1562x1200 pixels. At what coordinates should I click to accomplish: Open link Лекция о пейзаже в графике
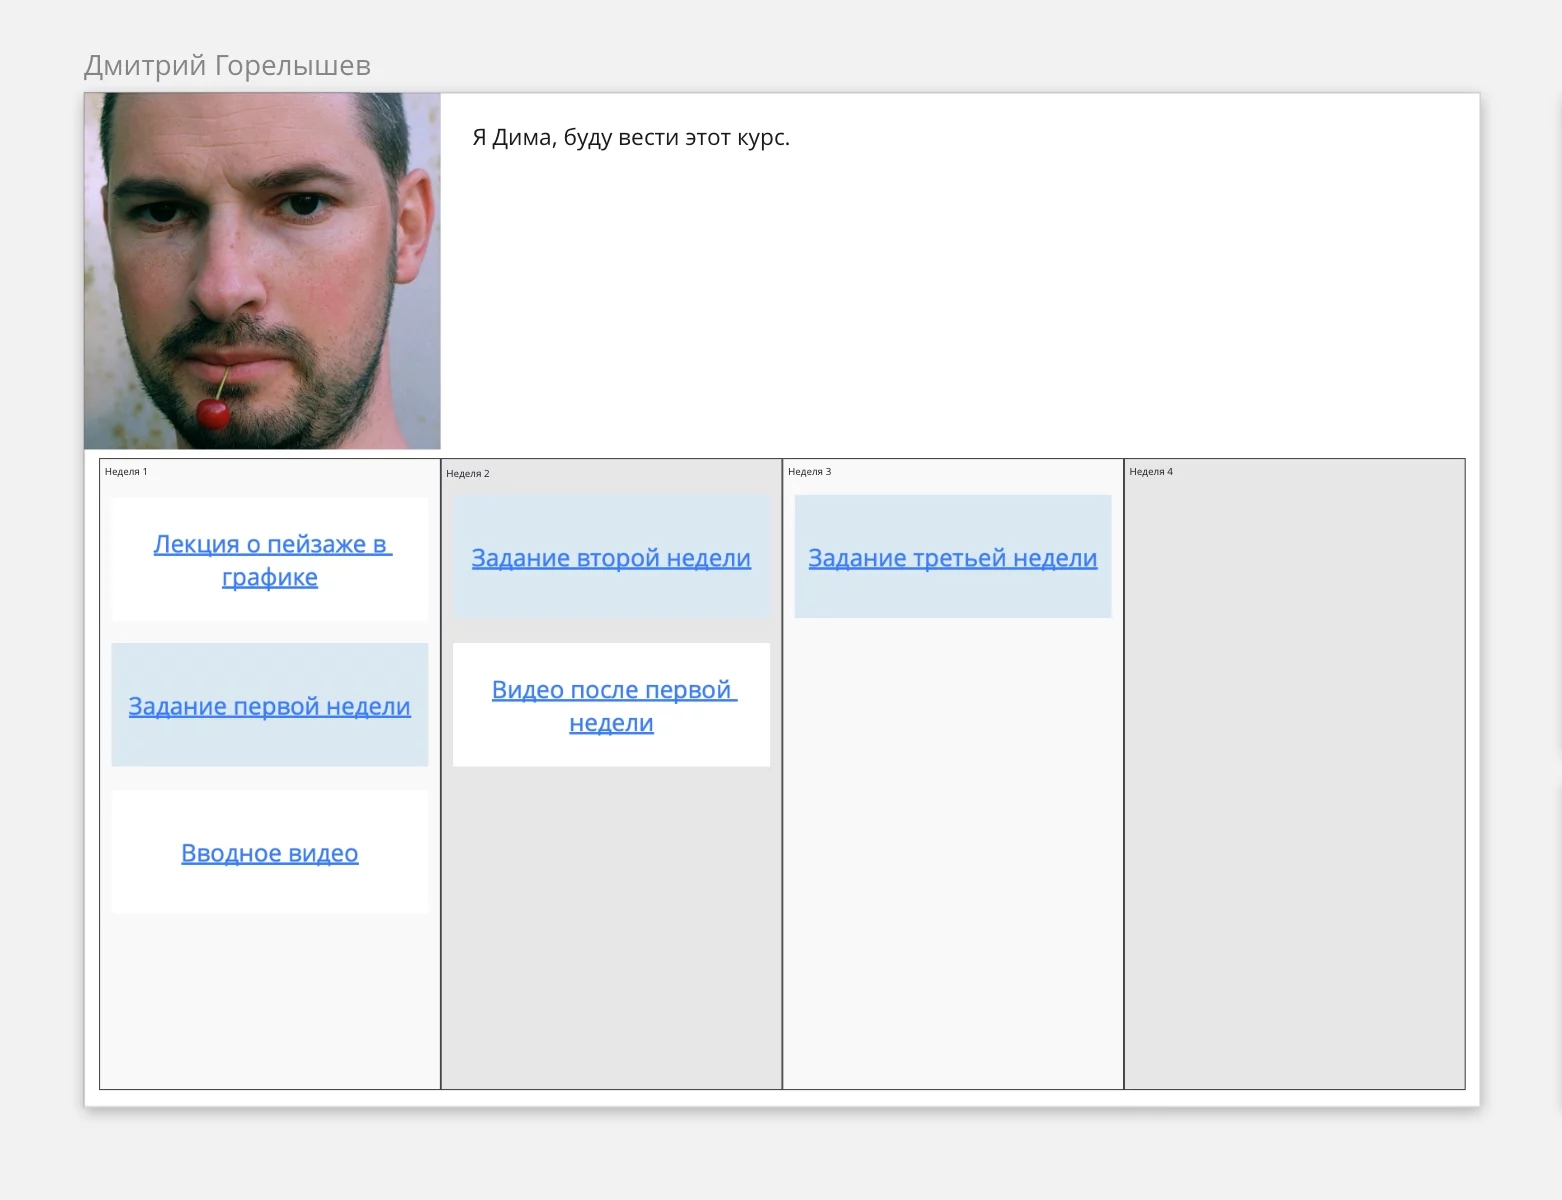270,561
